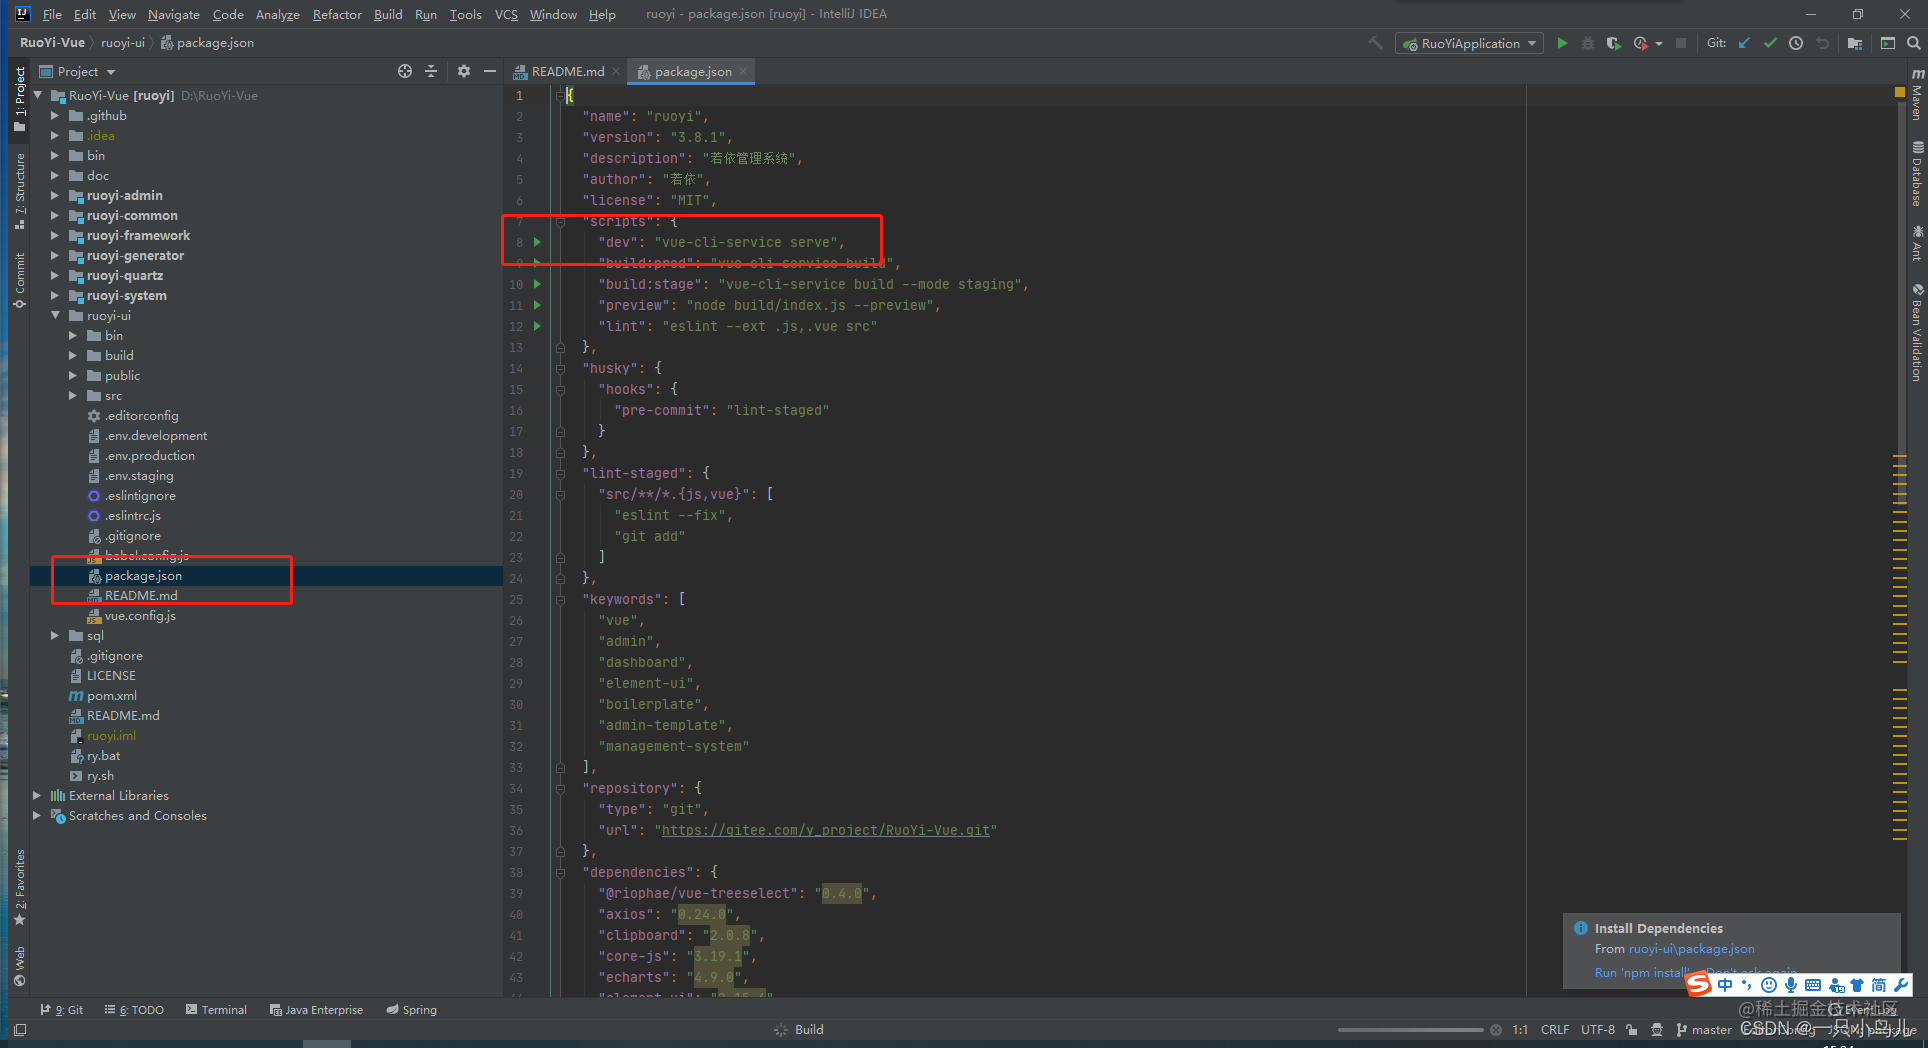
Task: Run the RuoYiApplication configuration
Action: coord(1562,43)
